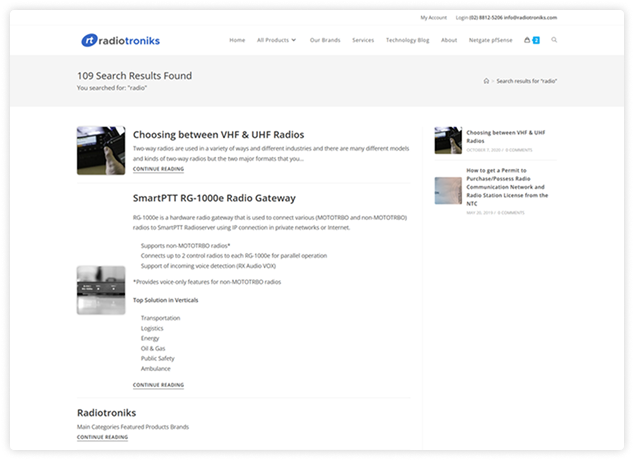Image resolution: width=634 pixels, height=460 pixels.
Task: Open the VHF & UHF Radios post thumbnail
Action: pos(101,151)
